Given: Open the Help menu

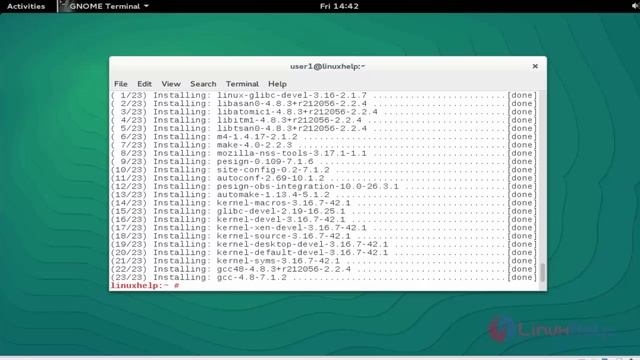Looking at the screenshot, I should click(x=277, y=84).
